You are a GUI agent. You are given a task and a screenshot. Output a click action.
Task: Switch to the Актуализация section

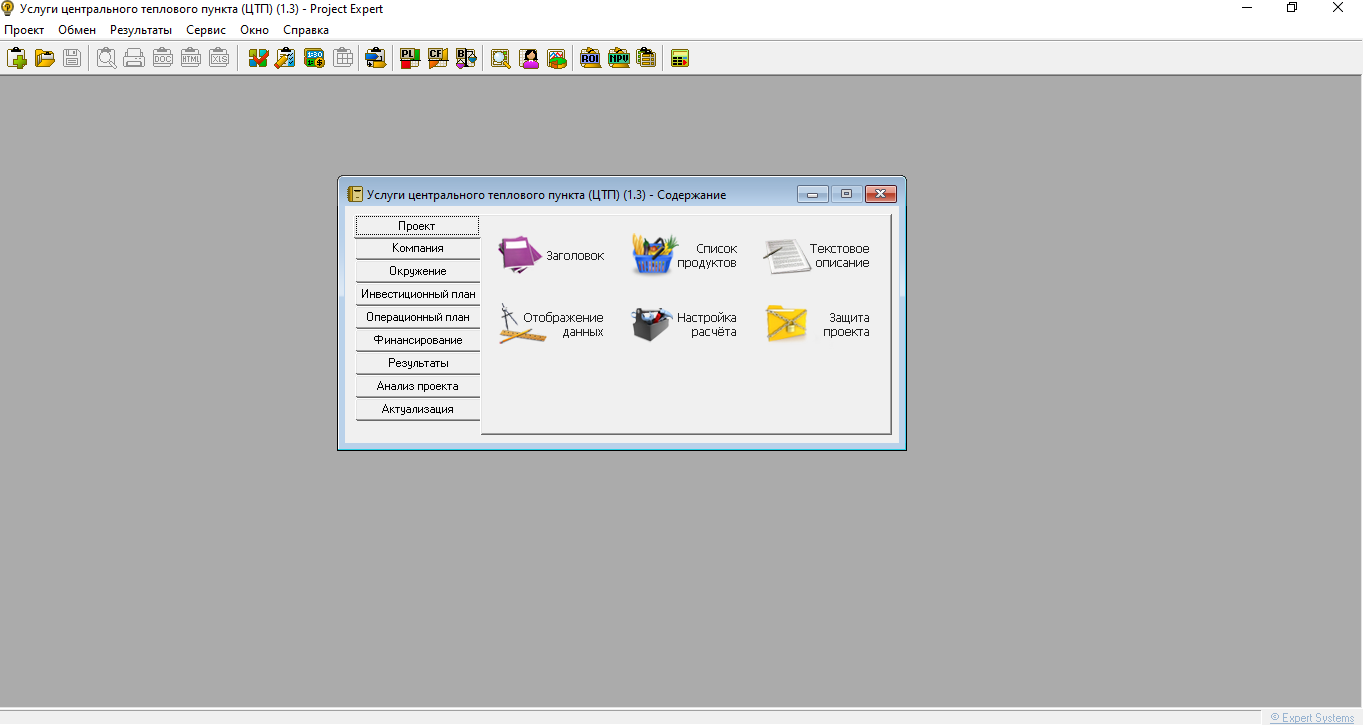point(418,409)
